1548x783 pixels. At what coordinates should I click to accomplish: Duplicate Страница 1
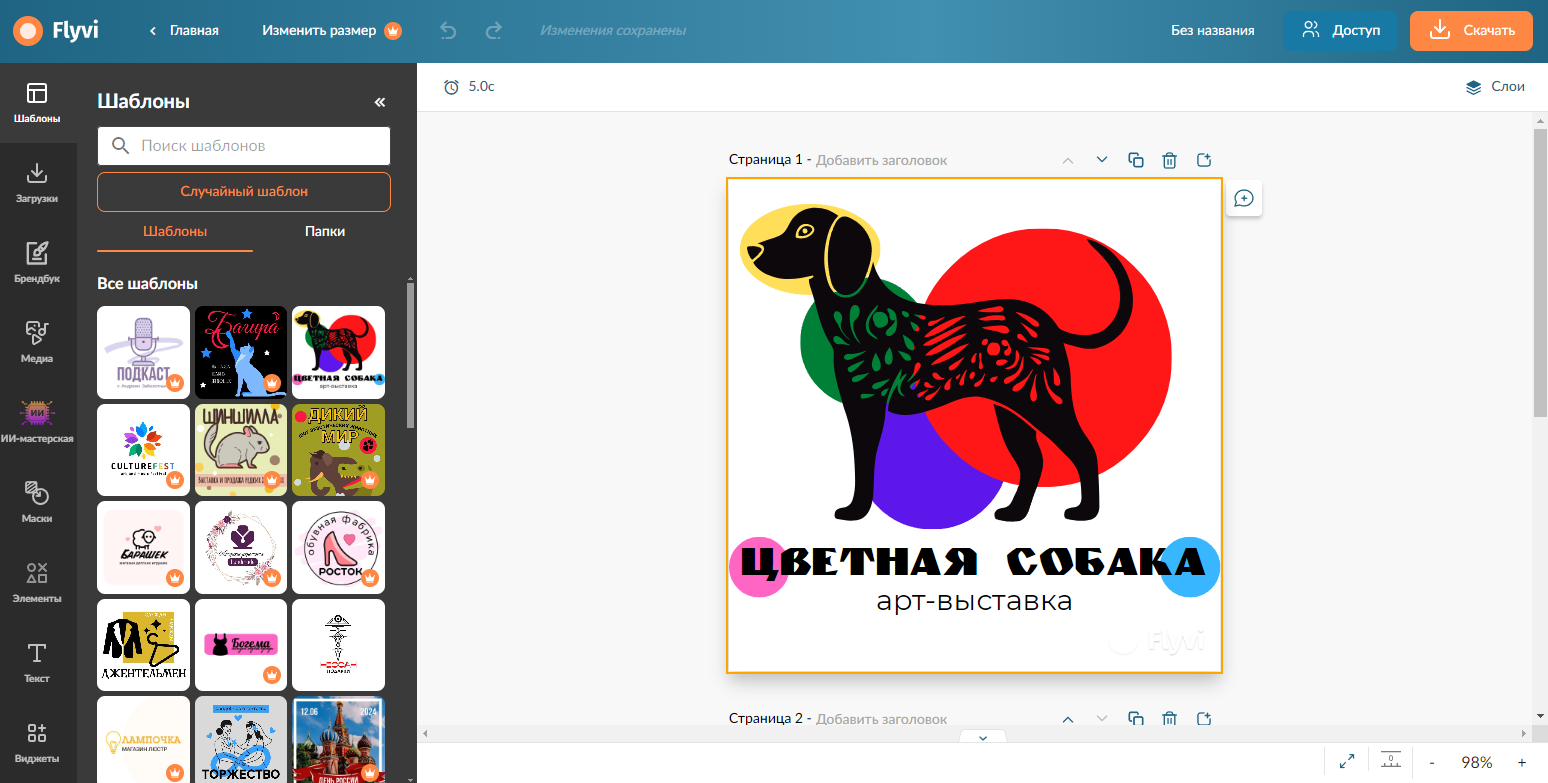point(1136,160)
